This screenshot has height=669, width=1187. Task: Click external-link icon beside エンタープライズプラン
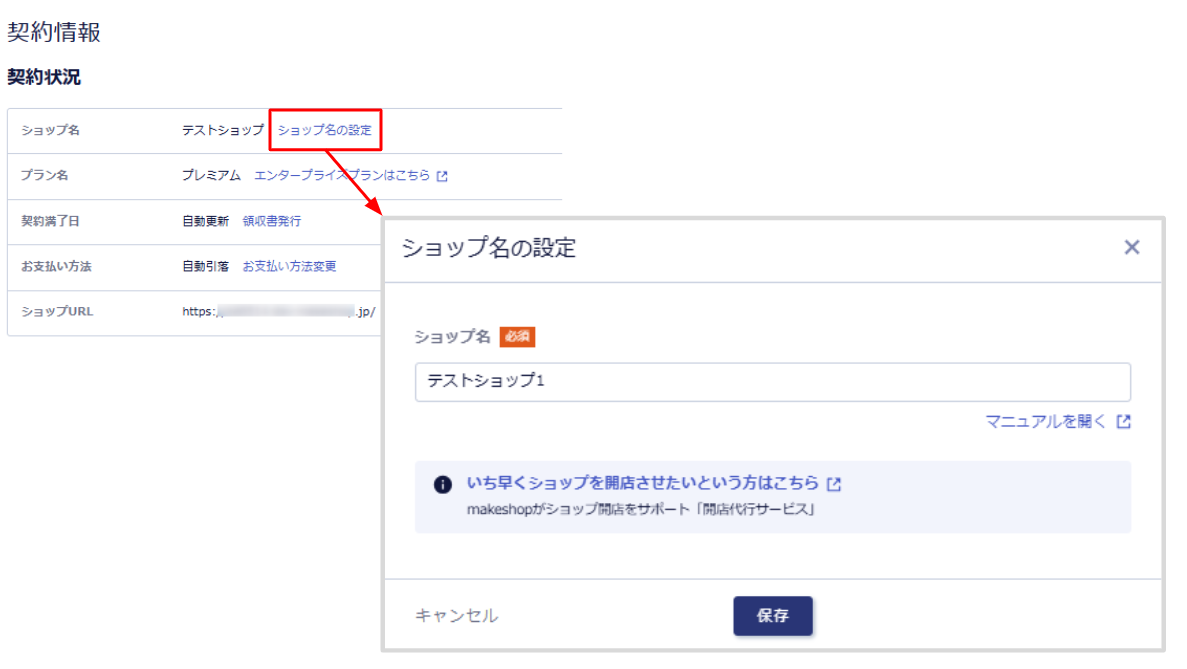coord(442,176)
